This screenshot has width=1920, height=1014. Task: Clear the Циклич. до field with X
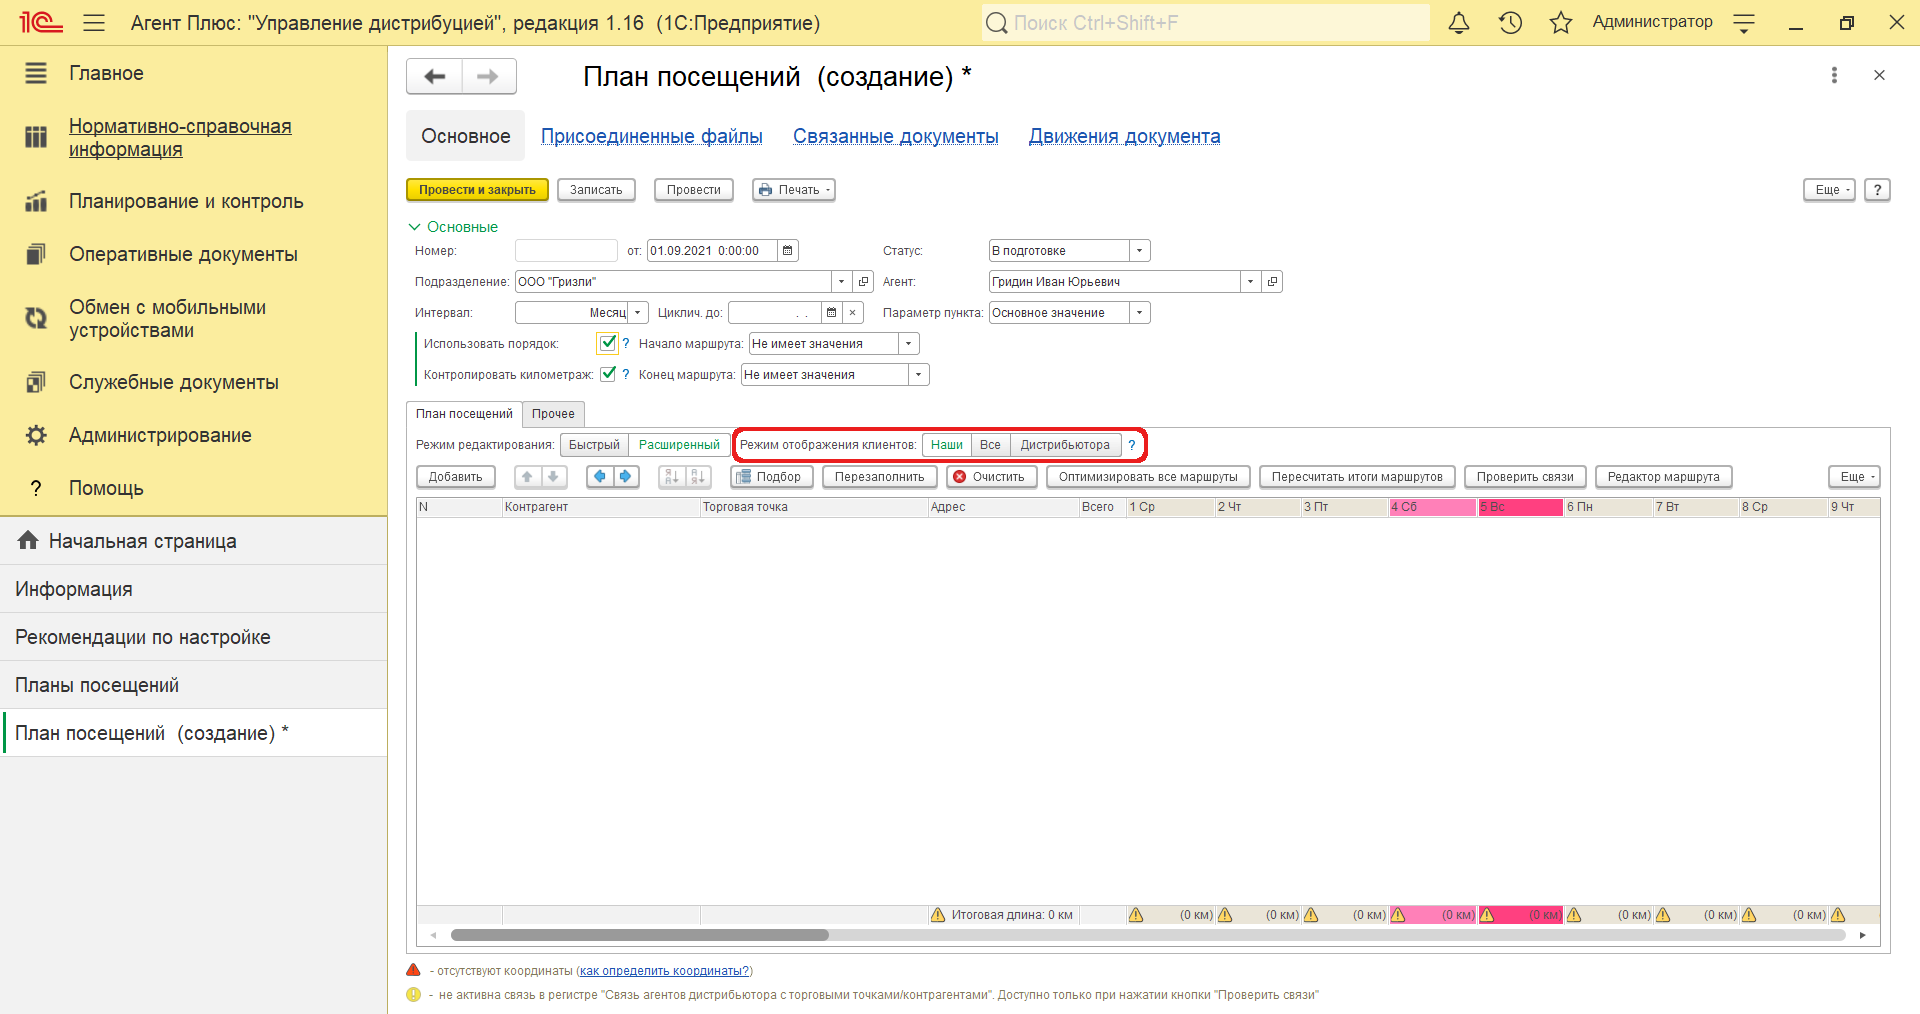coord(853,313)
